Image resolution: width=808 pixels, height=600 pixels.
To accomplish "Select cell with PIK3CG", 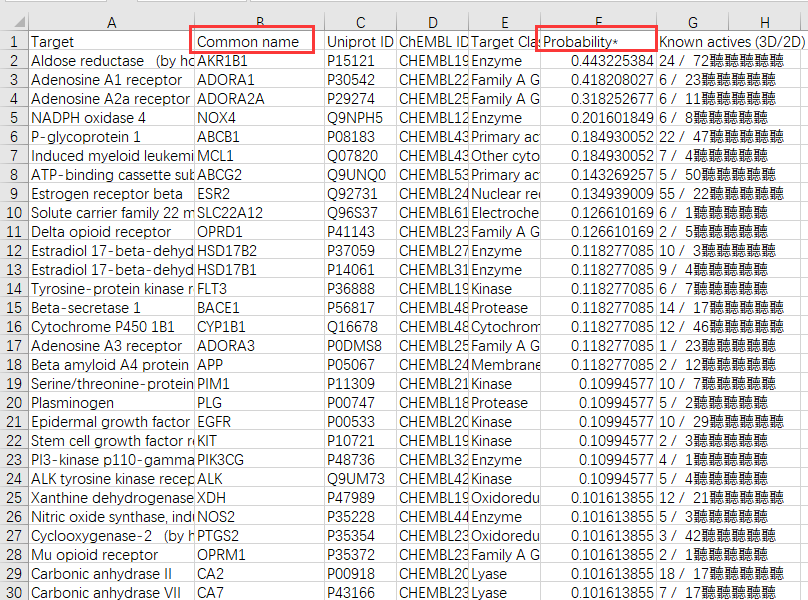I will coord(259,460).
